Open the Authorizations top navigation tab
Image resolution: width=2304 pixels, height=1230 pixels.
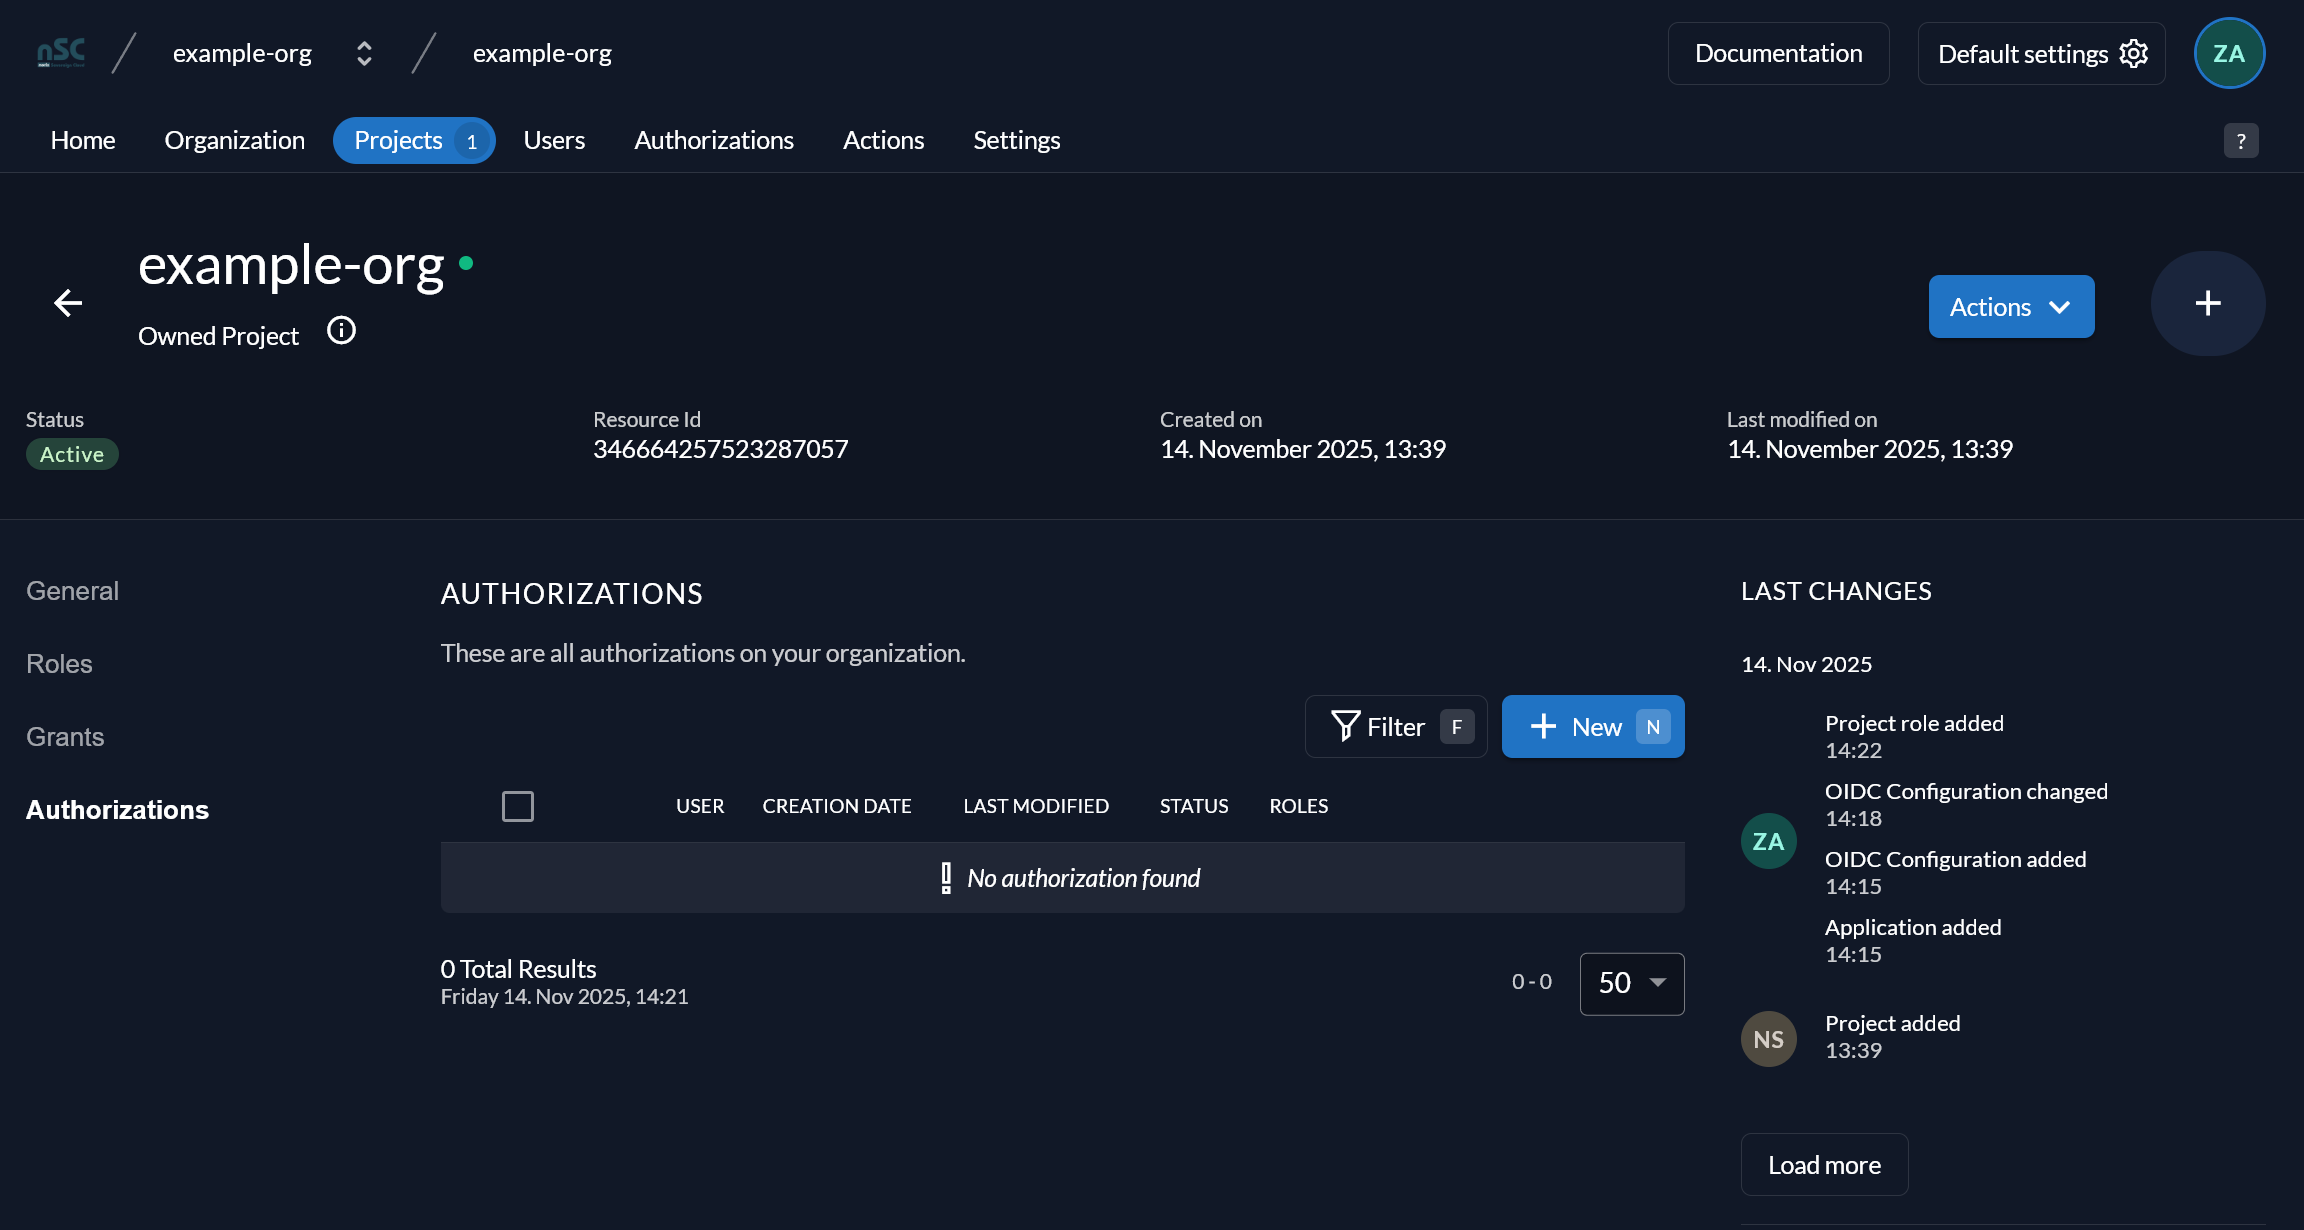[714, 140]
